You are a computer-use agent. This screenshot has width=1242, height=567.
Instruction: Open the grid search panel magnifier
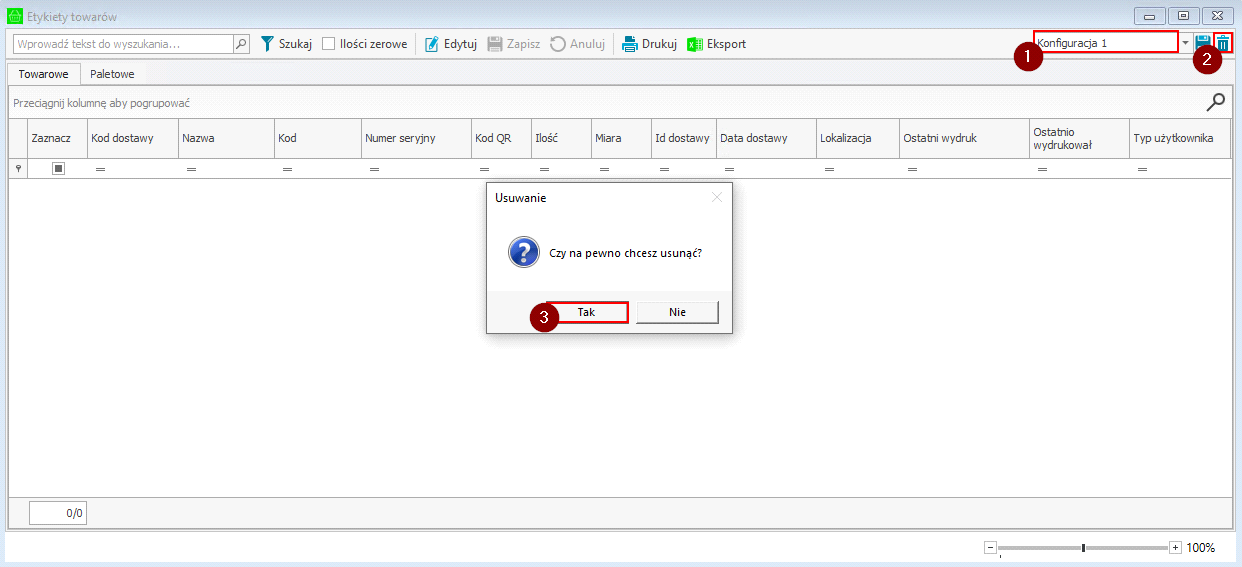pos(1216,102)
